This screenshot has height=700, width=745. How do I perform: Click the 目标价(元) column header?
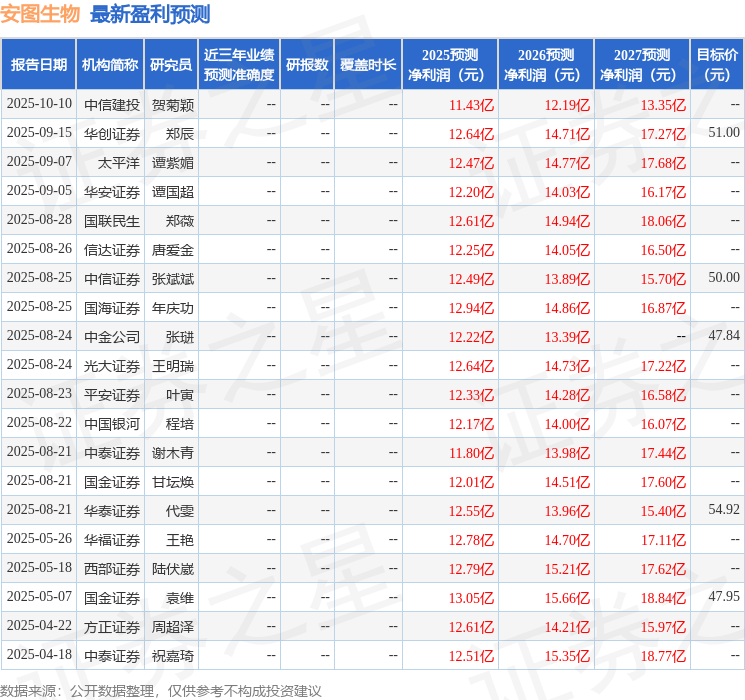coord(717,65)
